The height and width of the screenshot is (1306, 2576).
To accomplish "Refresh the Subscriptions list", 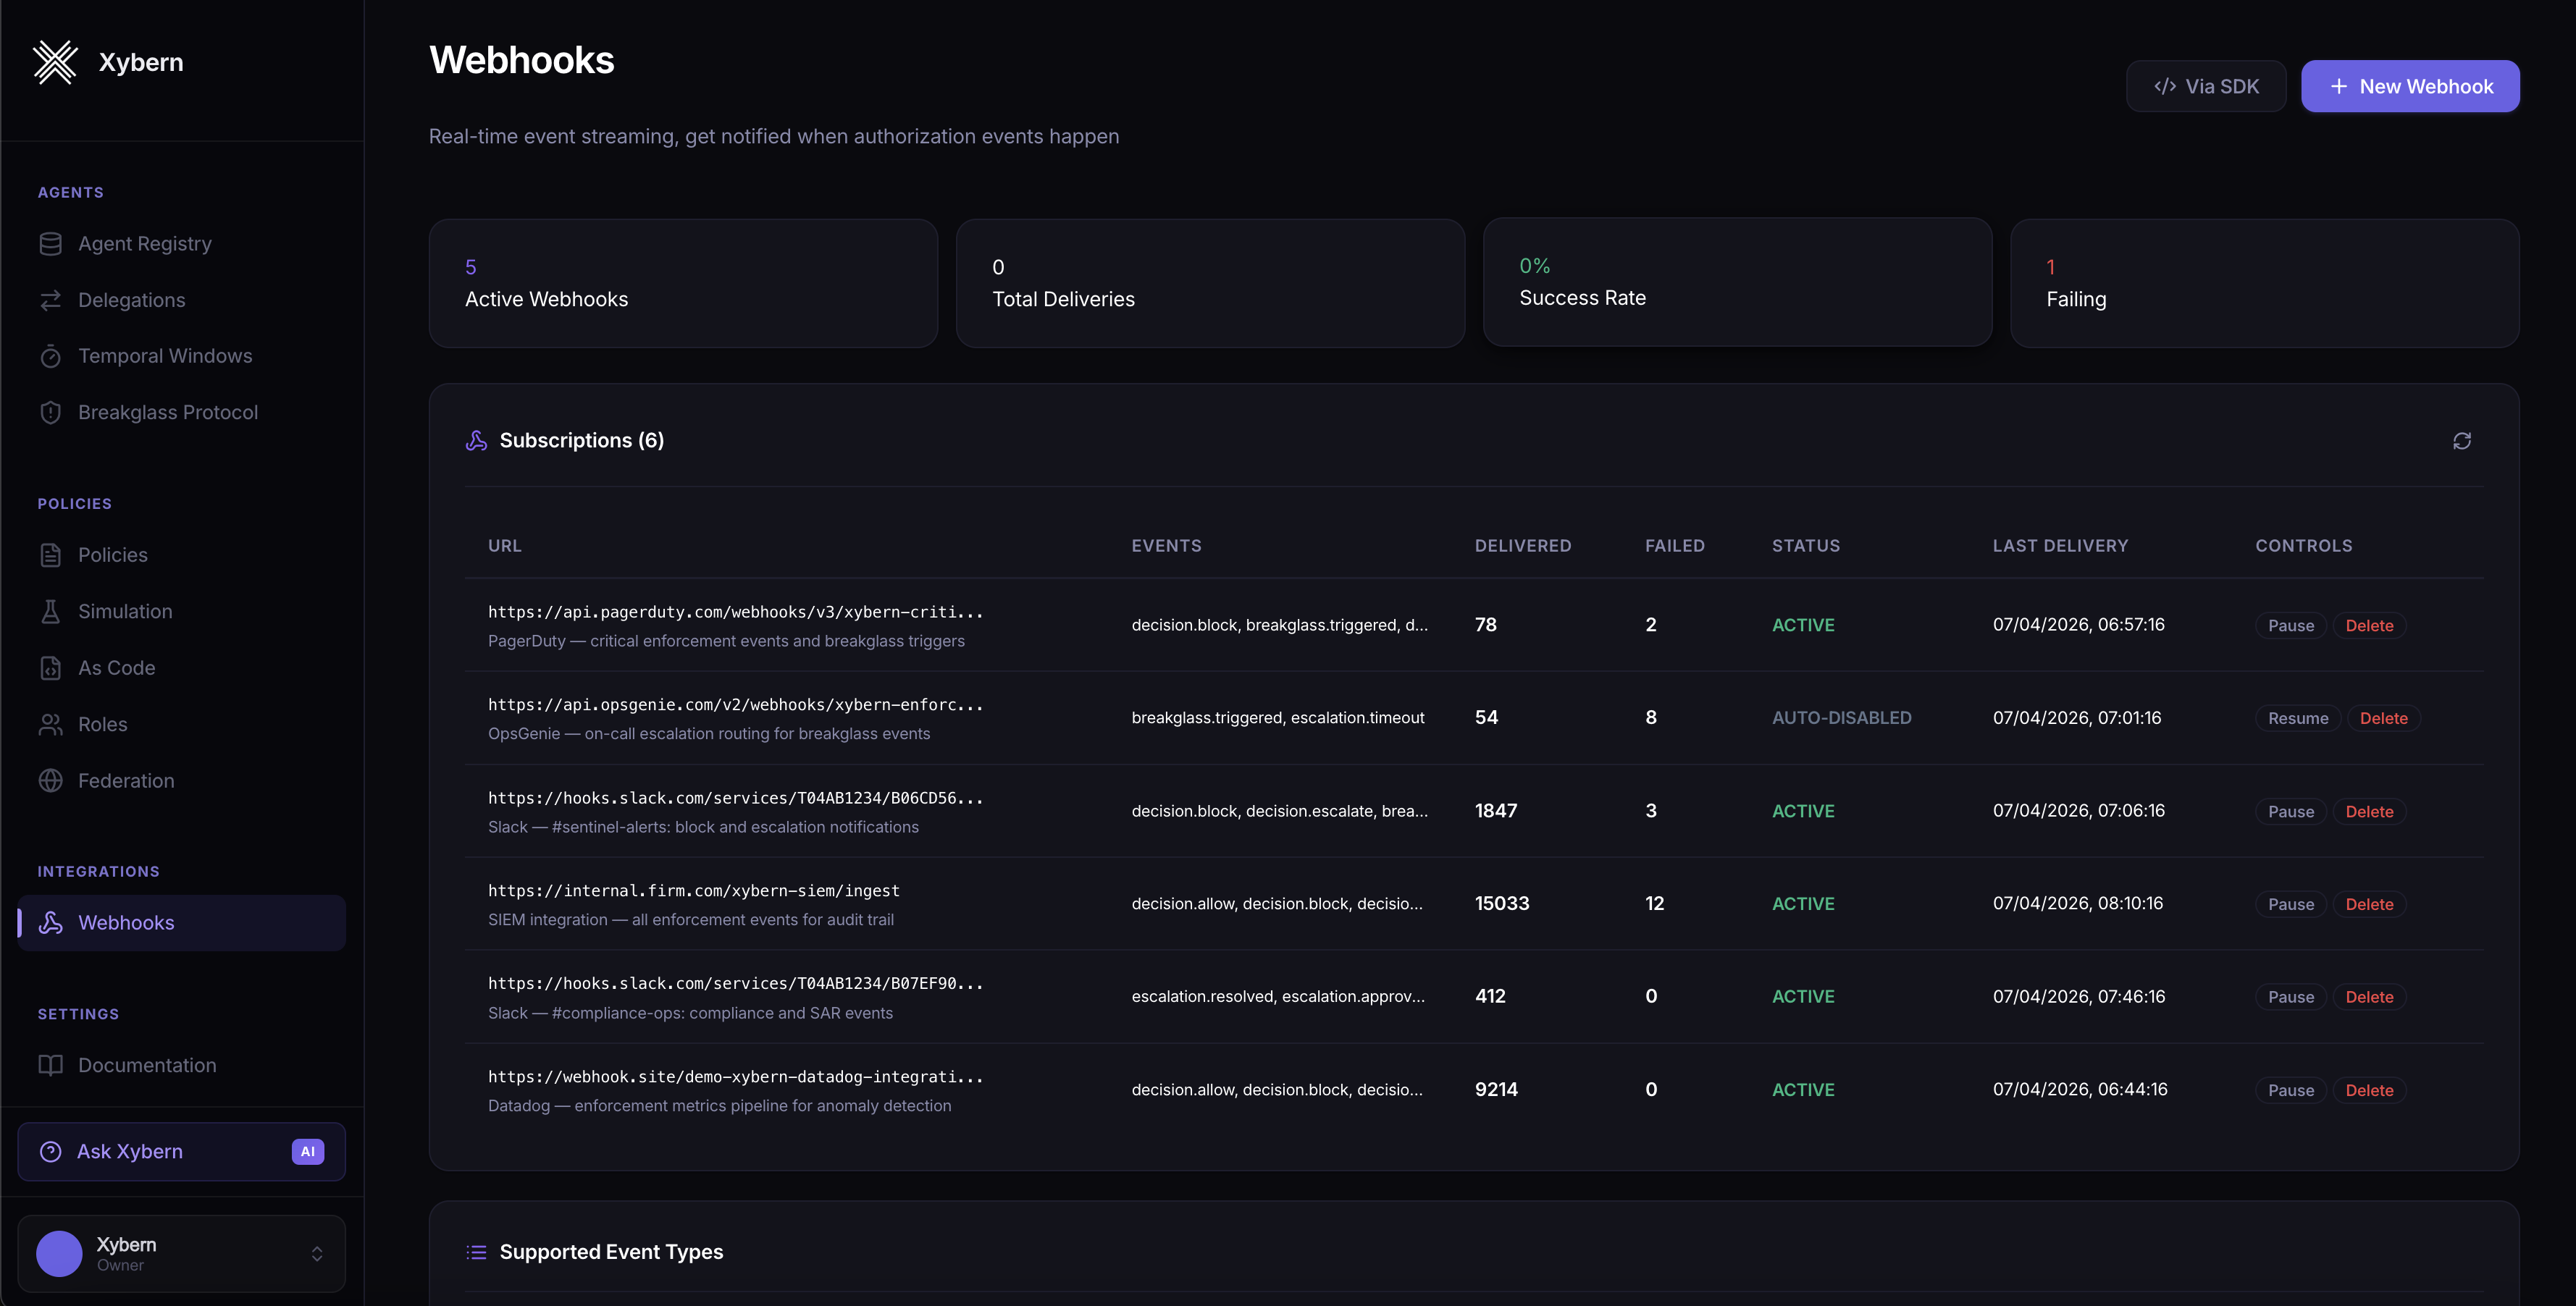I will tap(2463, 440).
